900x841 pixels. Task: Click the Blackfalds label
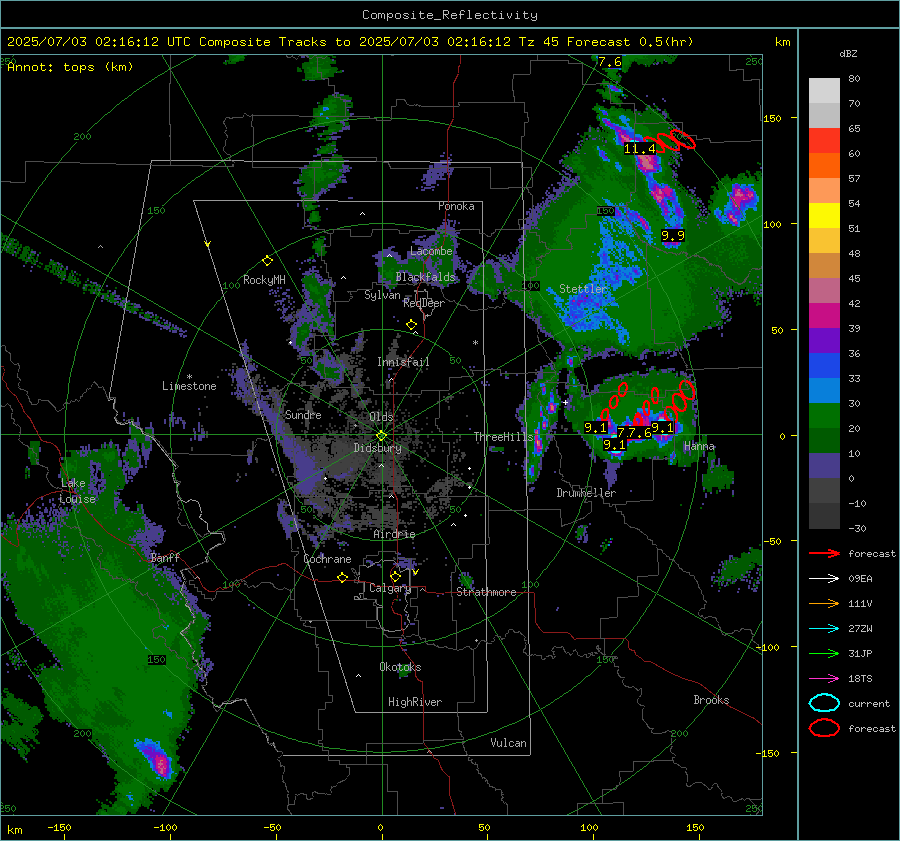point(425,277)
